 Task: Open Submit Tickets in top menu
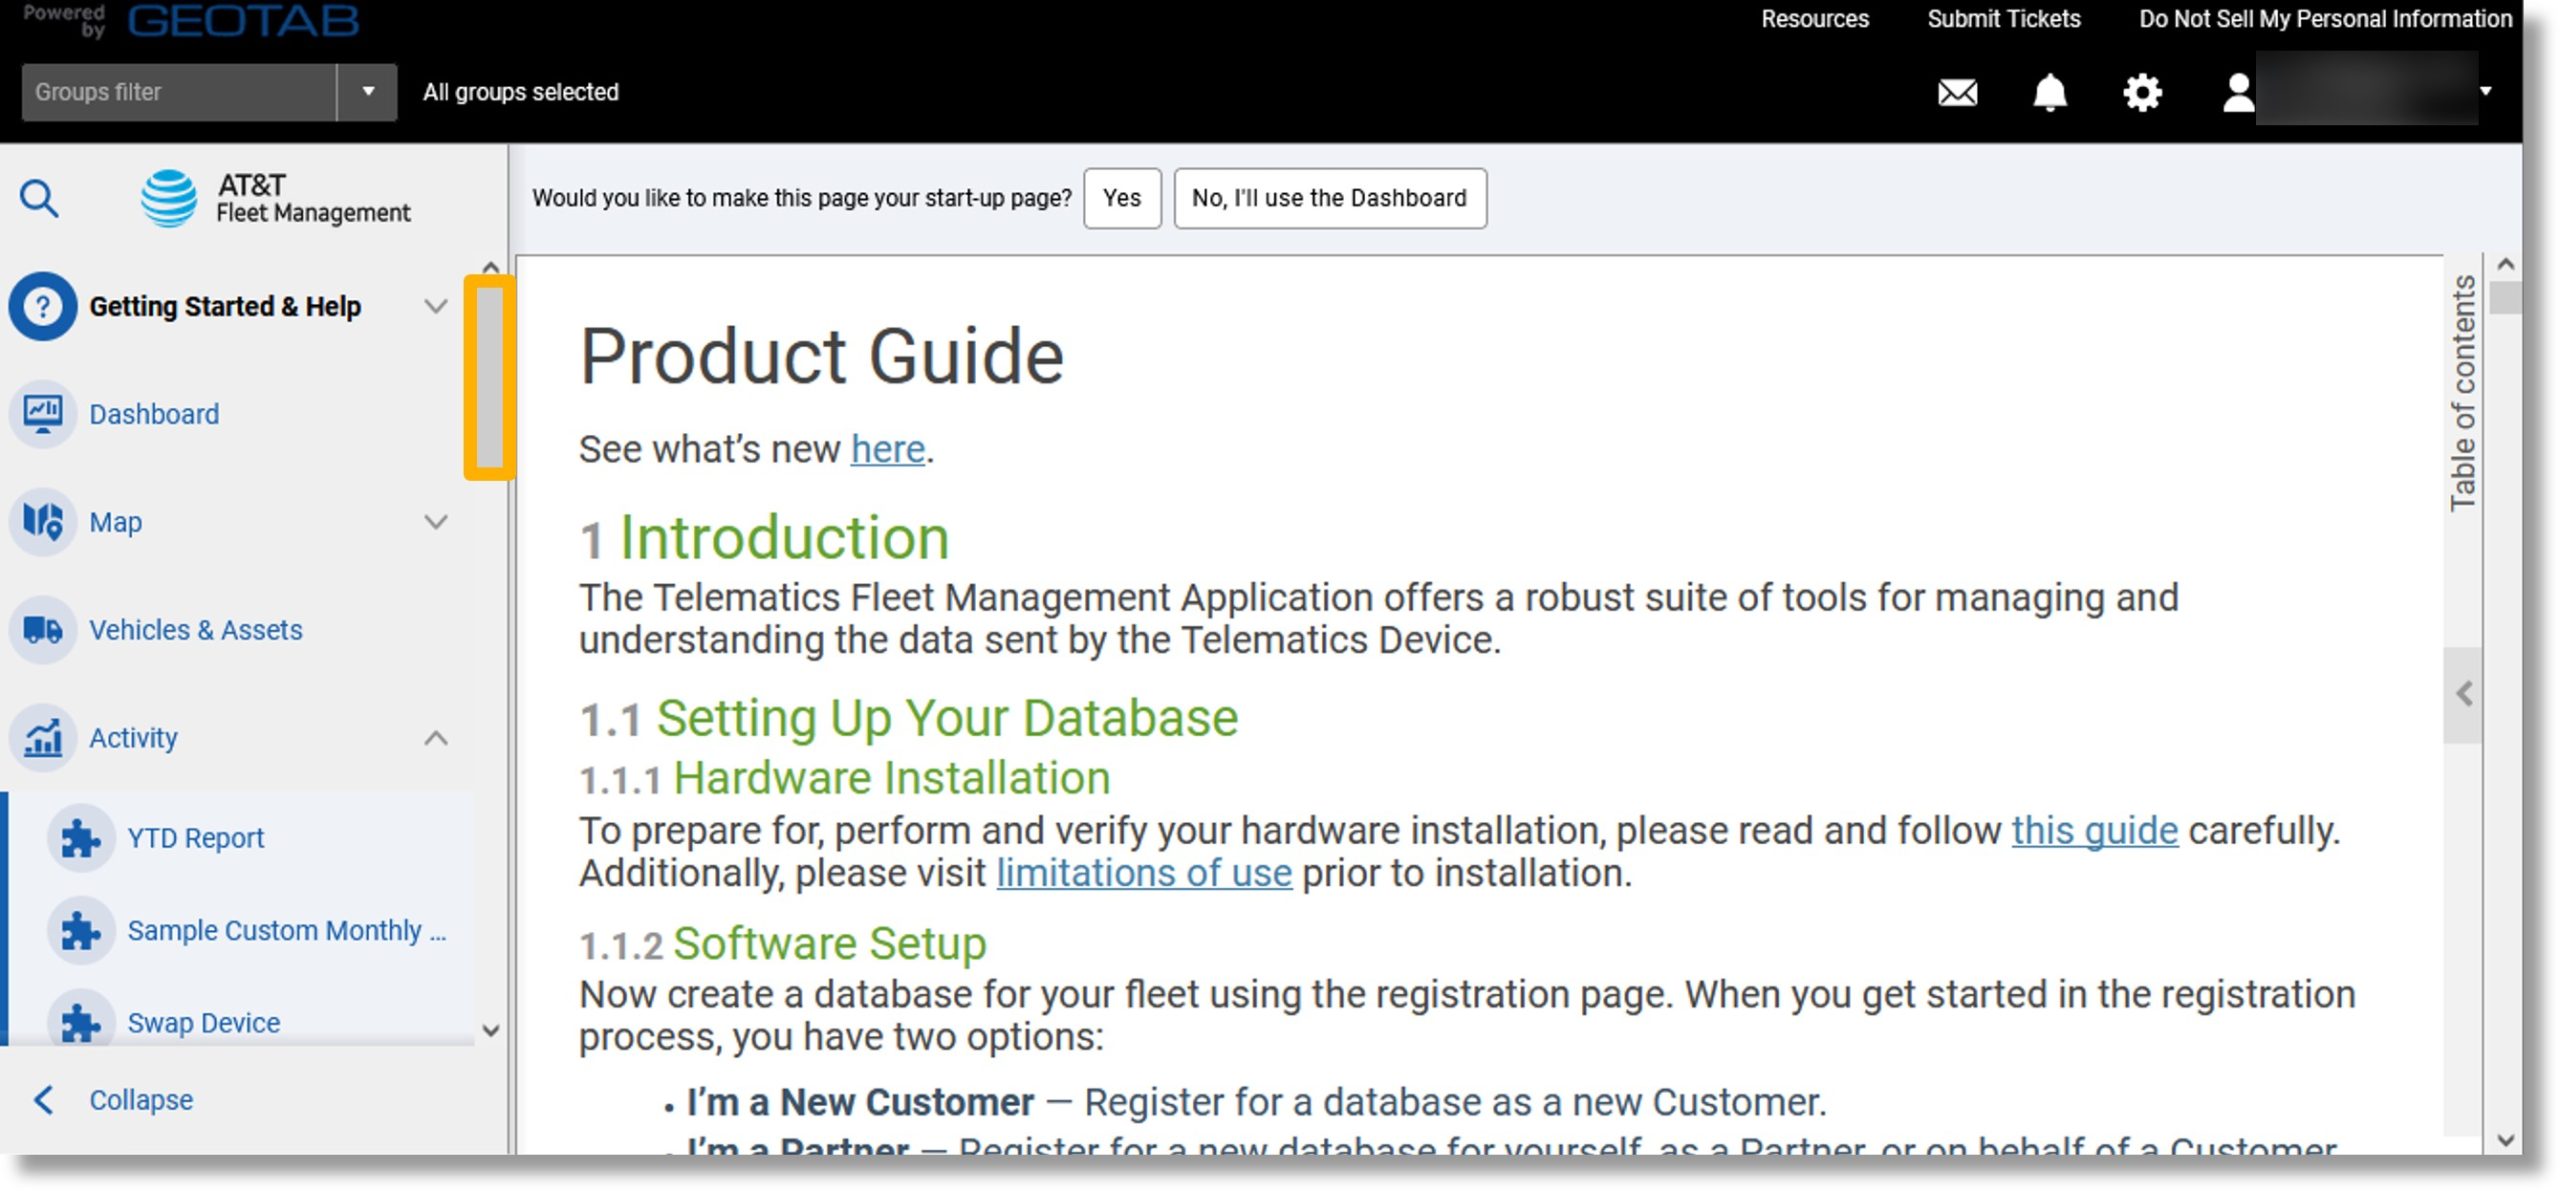point(2003,19)
